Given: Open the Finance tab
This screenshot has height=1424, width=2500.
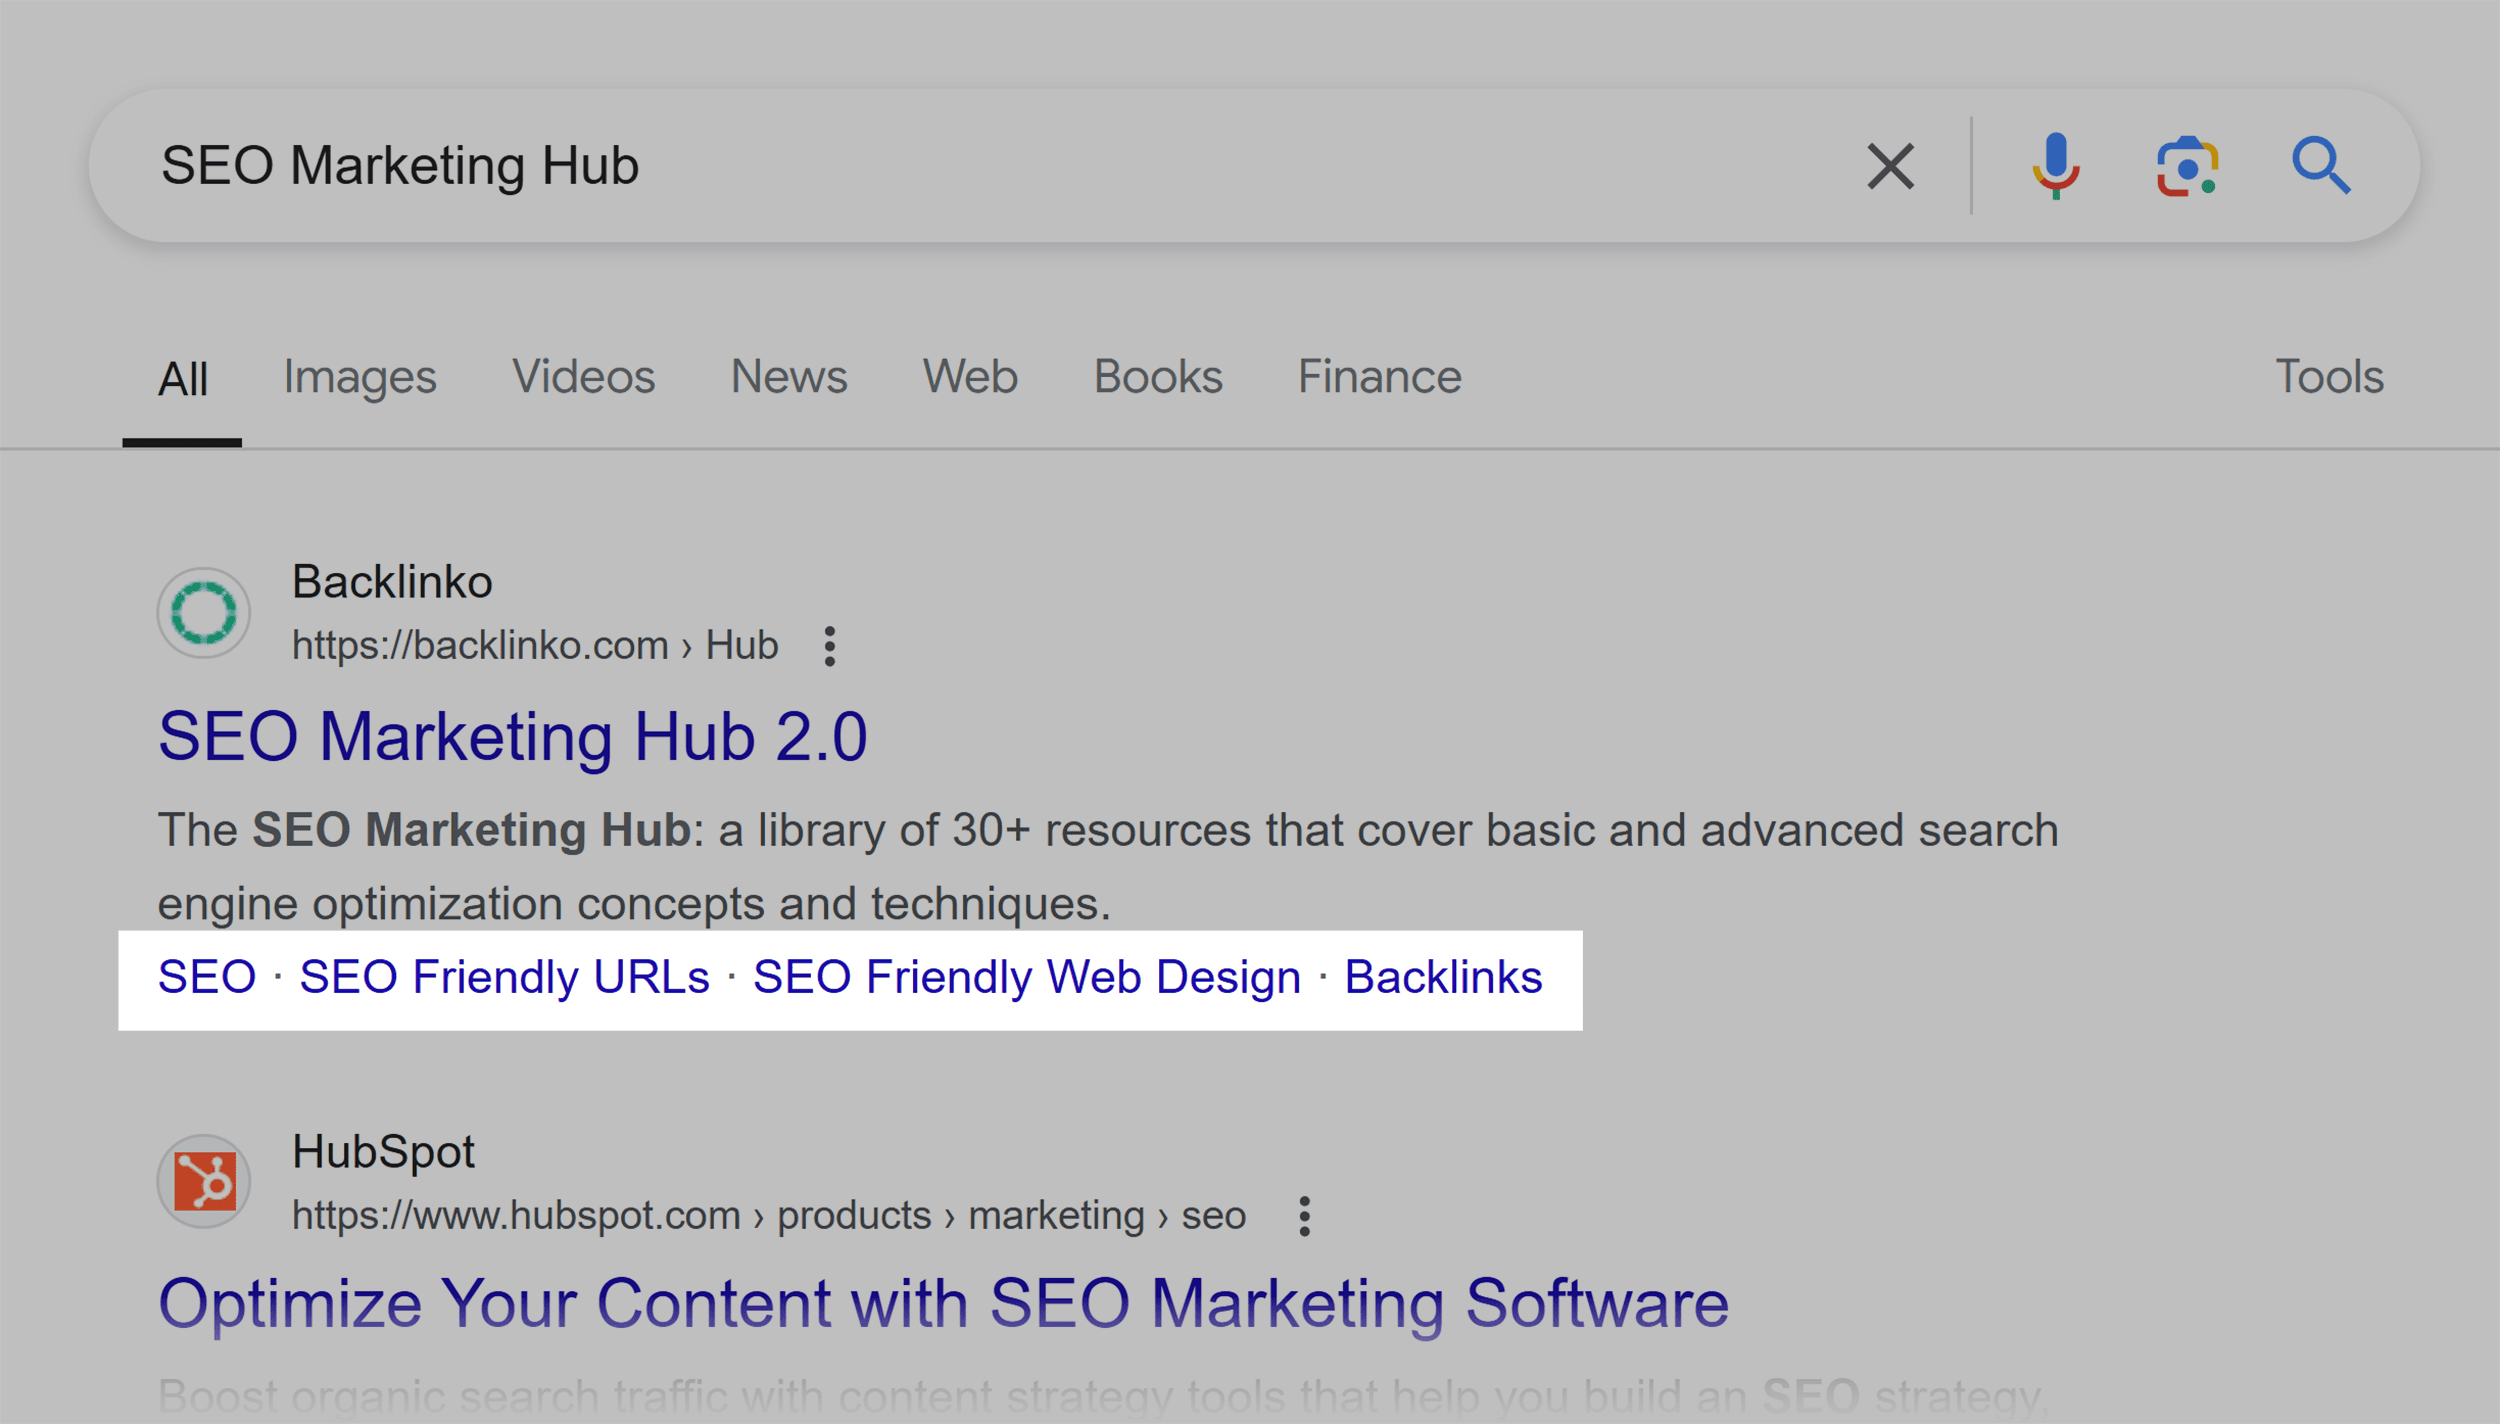Looking at the screenshot, I should 1380,378.
